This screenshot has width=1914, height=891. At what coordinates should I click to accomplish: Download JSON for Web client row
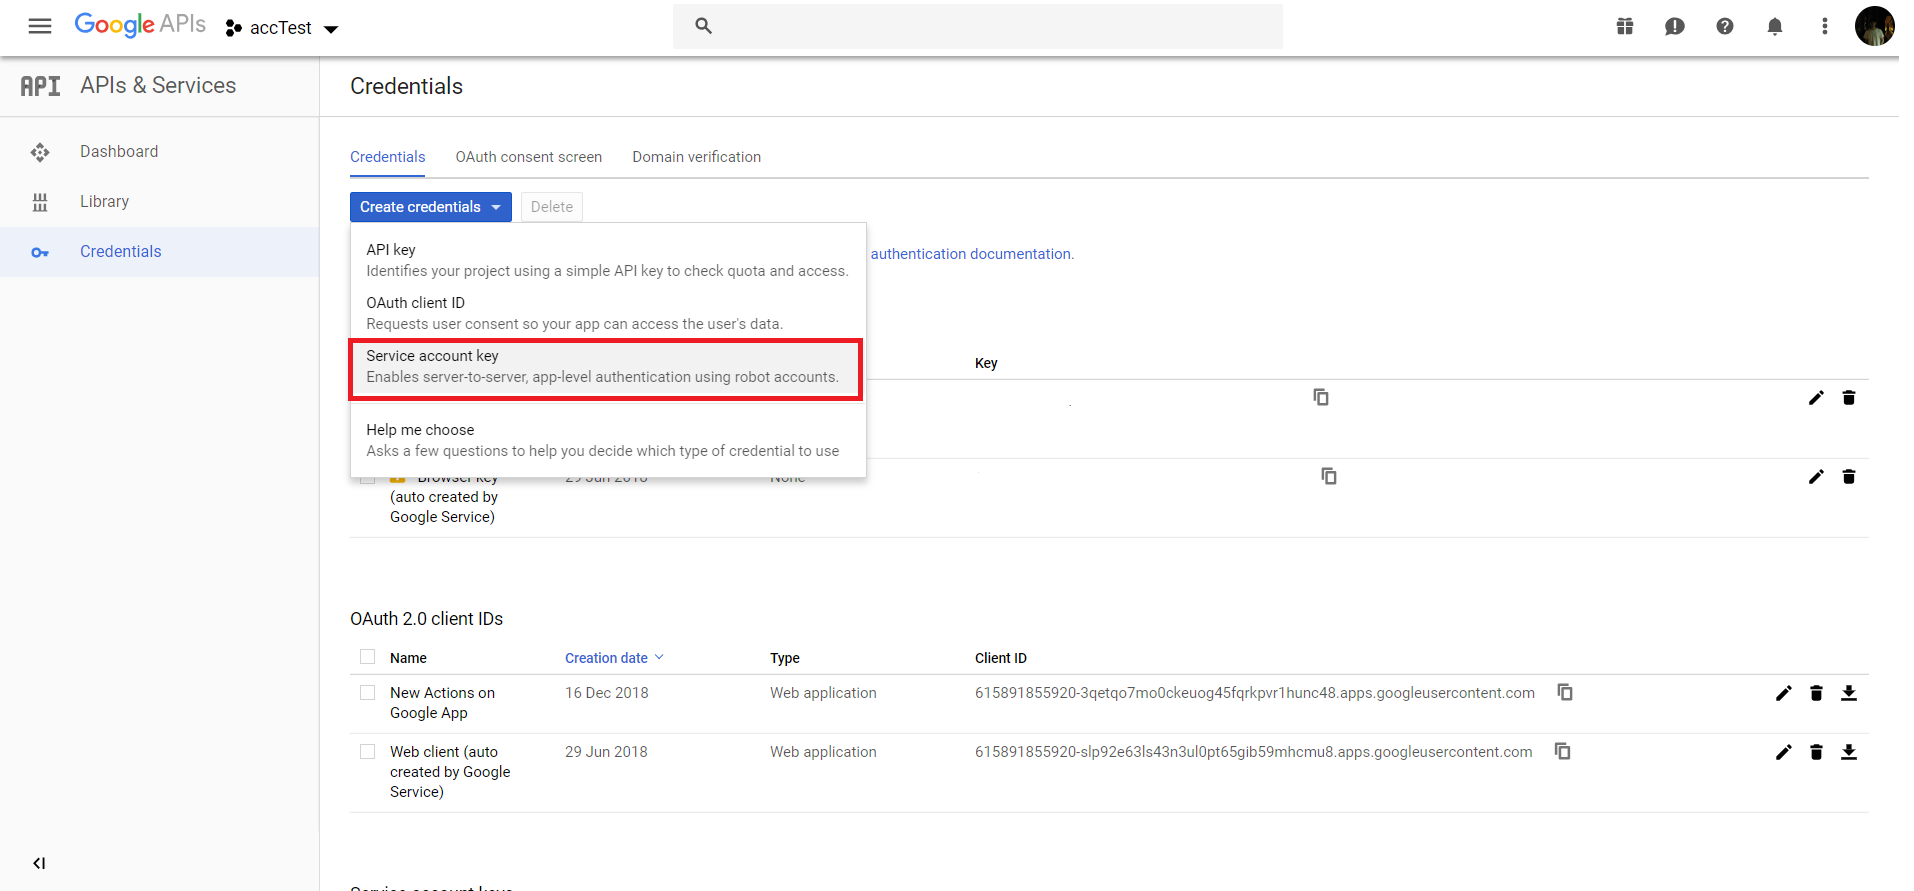click(1849, 752)
